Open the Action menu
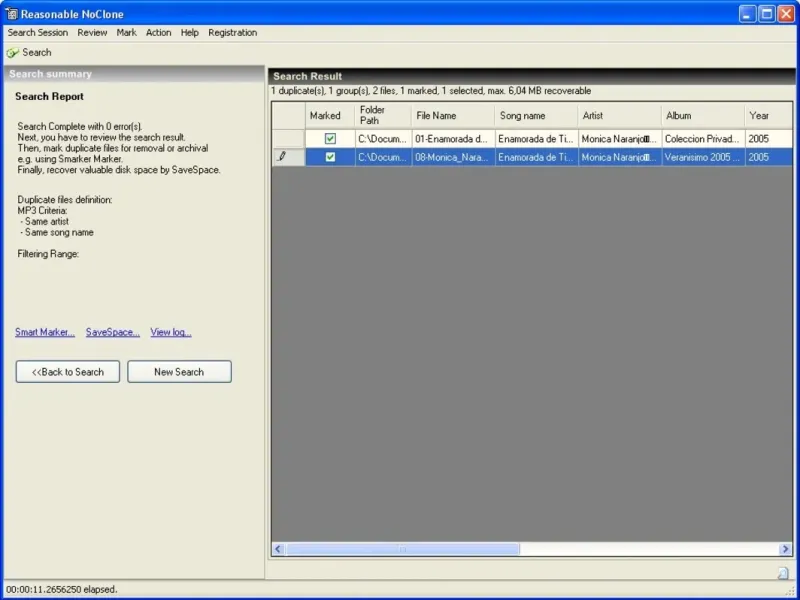Image resolution: width=800 pixels, height=600 pixels. pyautogui.click(x=159, y=33)
